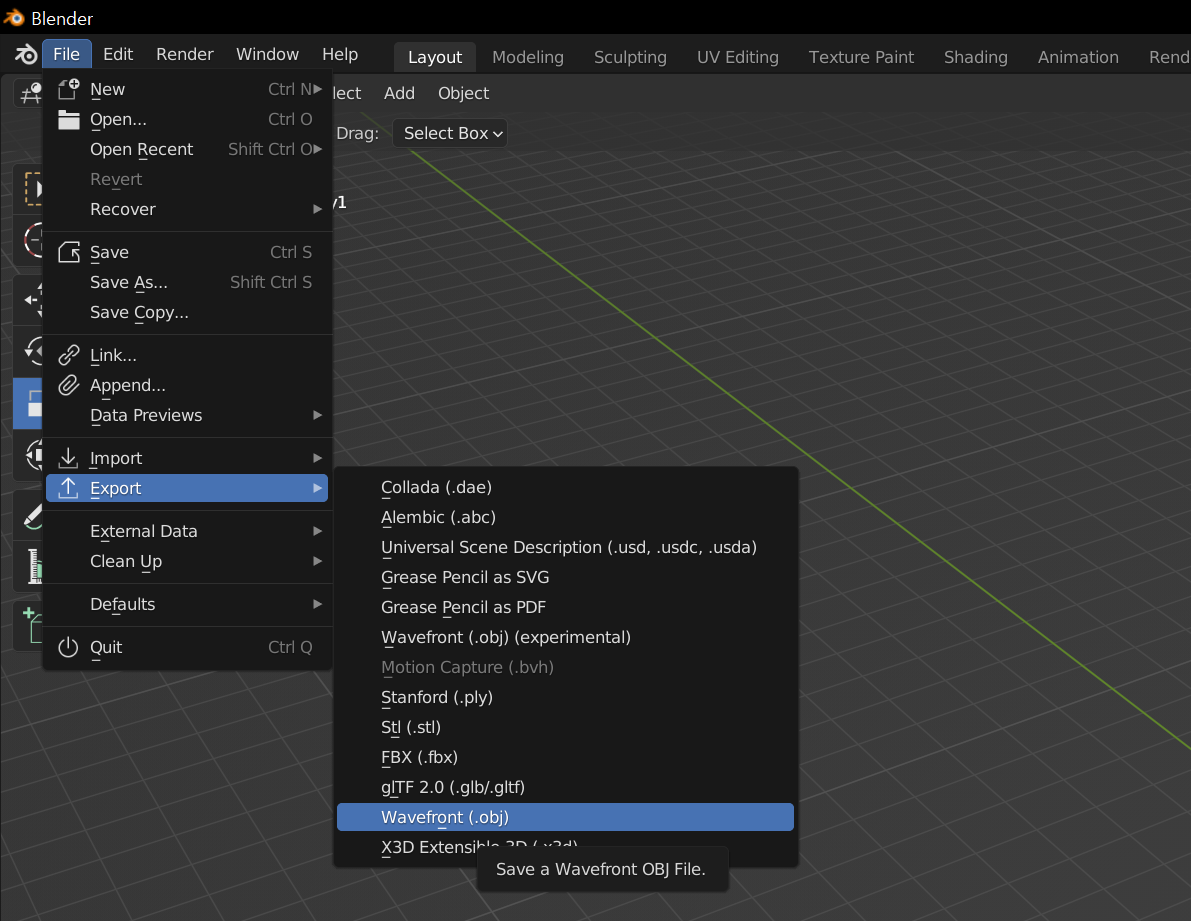Open the Object menu in the viewport header
The height and width of the screenshot is (921, 1191).
click(x=463, y=93)
